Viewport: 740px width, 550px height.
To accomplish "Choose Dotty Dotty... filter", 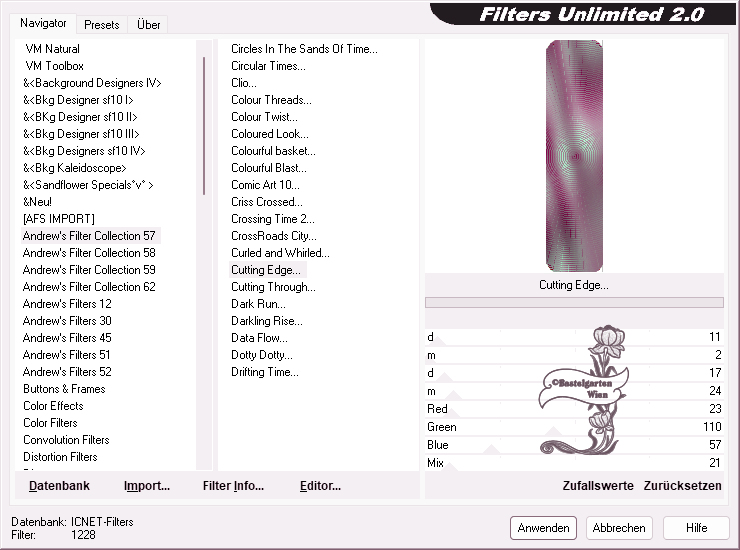I will pos(262,355).
